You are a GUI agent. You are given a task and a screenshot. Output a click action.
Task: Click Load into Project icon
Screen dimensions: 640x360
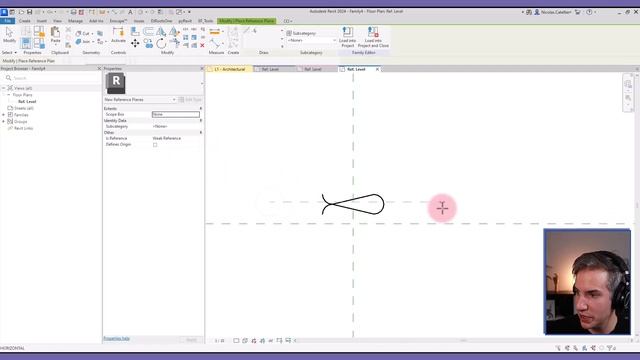tap(347, 32)
